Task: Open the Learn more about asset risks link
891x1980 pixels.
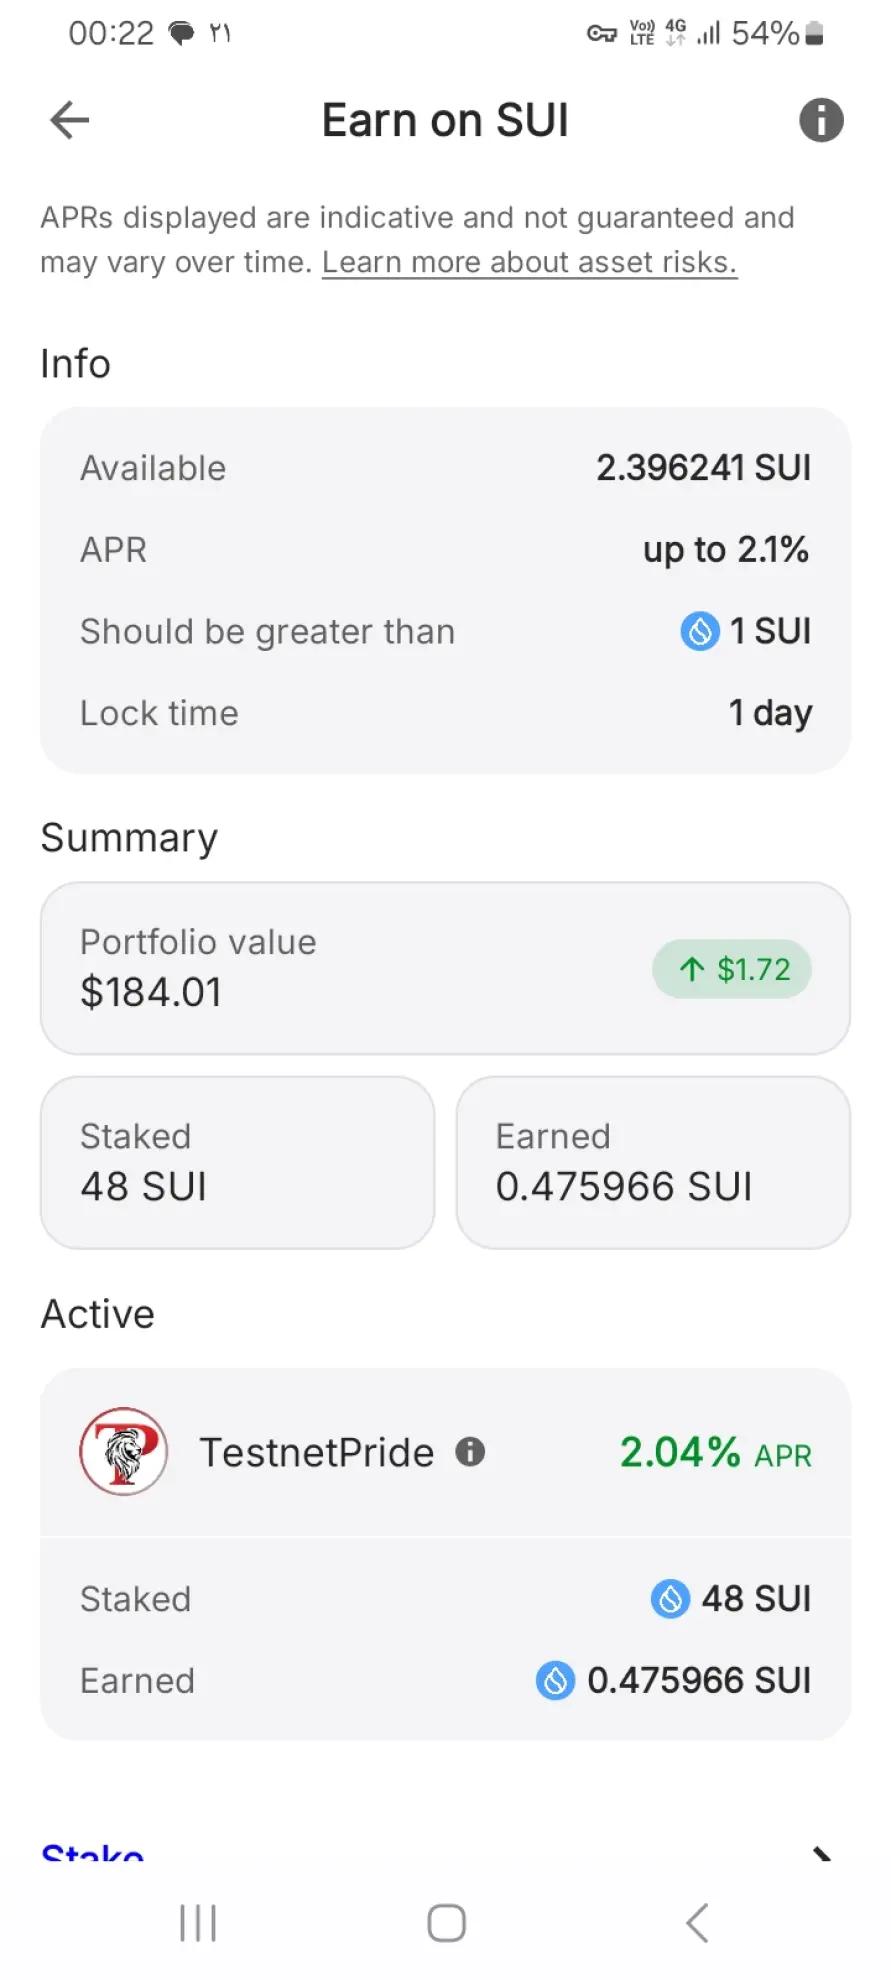Action: [529, 262]
